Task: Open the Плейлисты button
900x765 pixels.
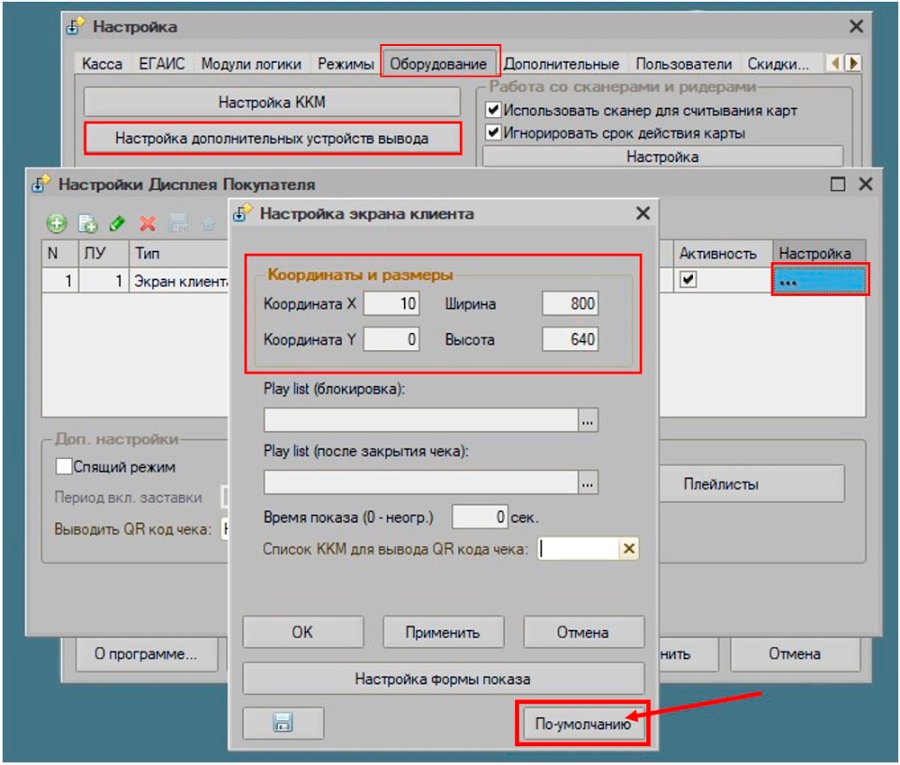Action: coord(751,484)
